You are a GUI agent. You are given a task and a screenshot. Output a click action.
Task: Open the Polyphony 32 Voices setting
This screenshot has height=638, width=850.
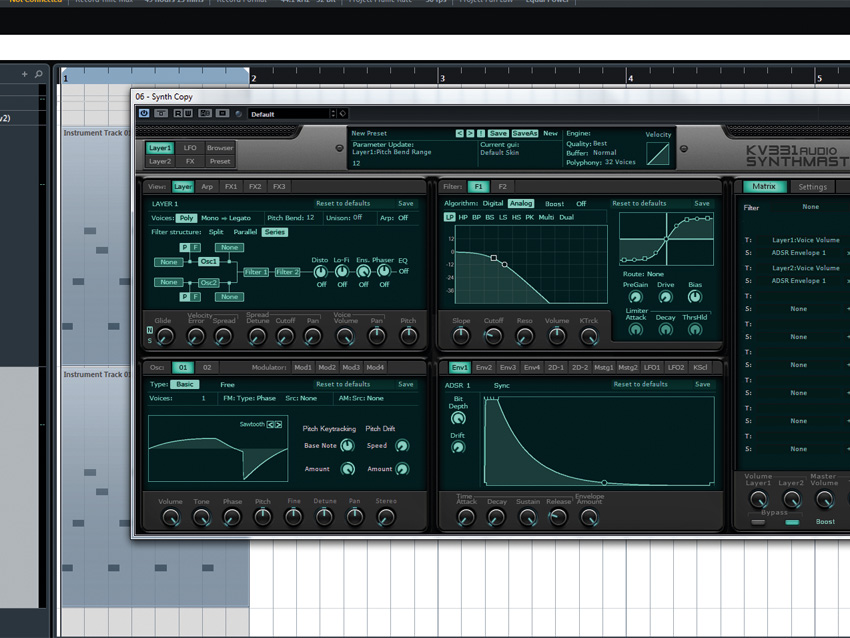(601, 162)
